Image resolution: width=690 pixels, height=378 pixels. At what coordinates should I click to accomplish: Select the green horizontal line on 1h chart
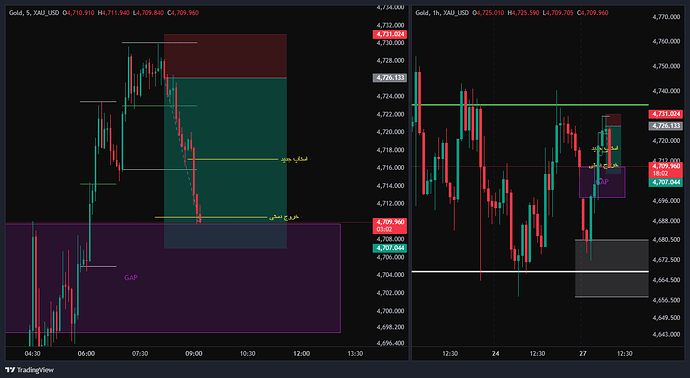[x=530, y=105]
